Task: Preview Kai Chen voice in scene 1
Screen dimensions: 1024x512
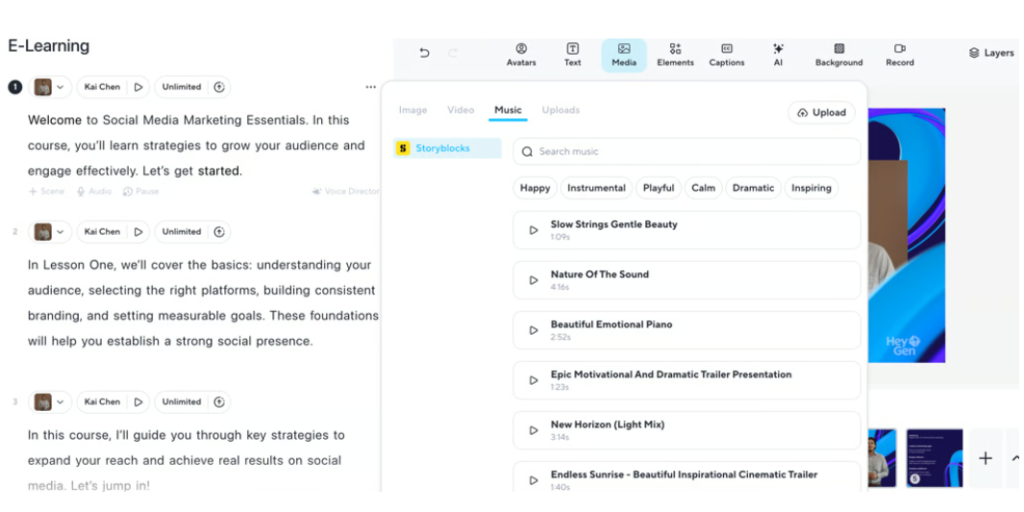Action: (x=138, y=87)
